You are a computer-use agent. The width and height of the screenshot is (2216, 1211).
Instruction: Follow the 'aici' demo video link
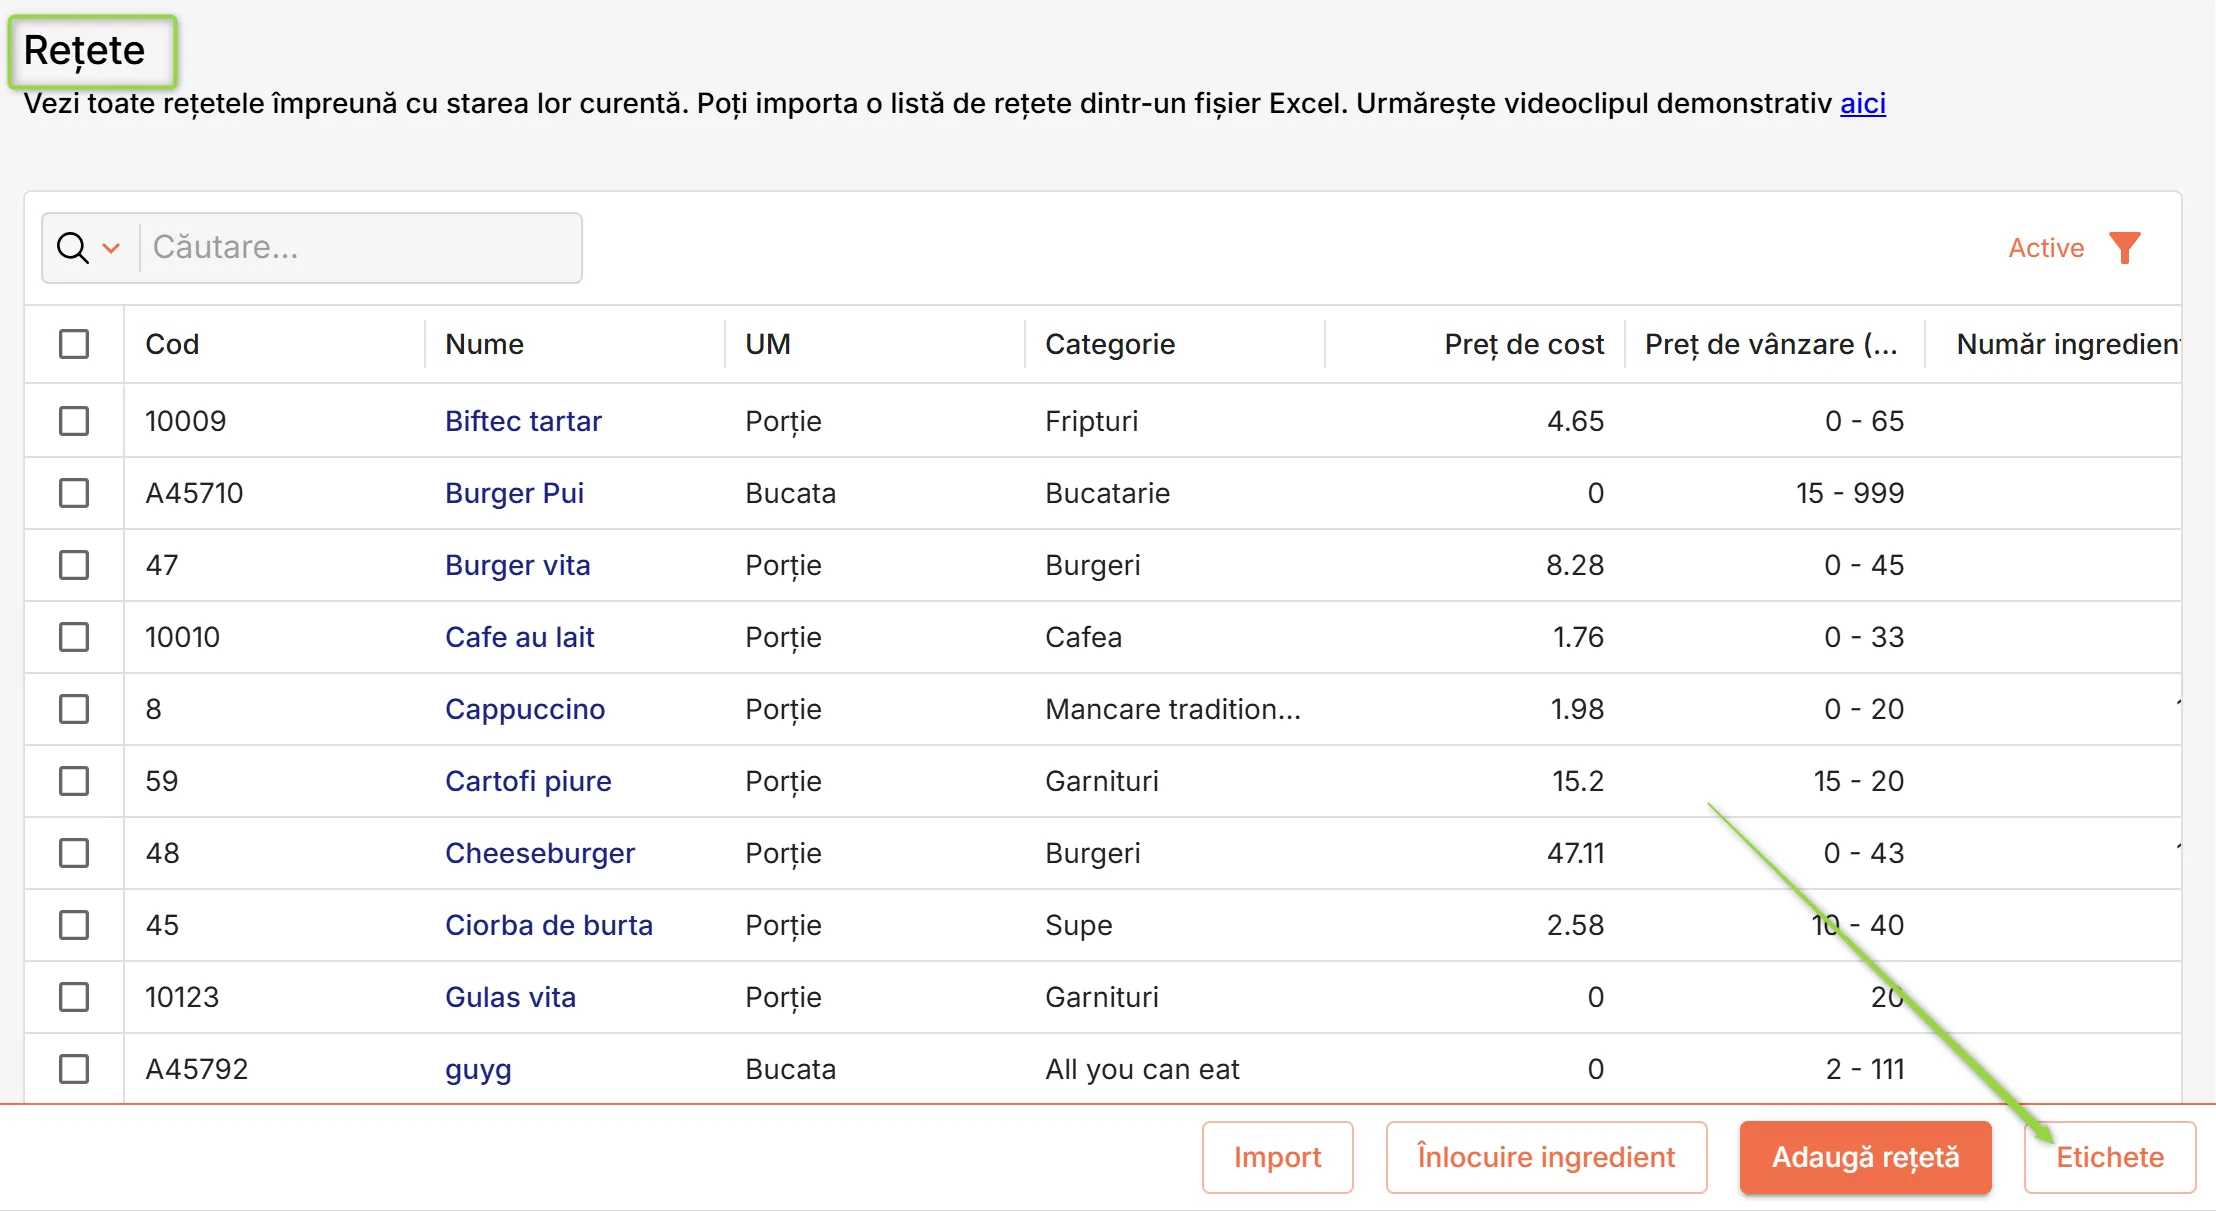pos(1863,103)
